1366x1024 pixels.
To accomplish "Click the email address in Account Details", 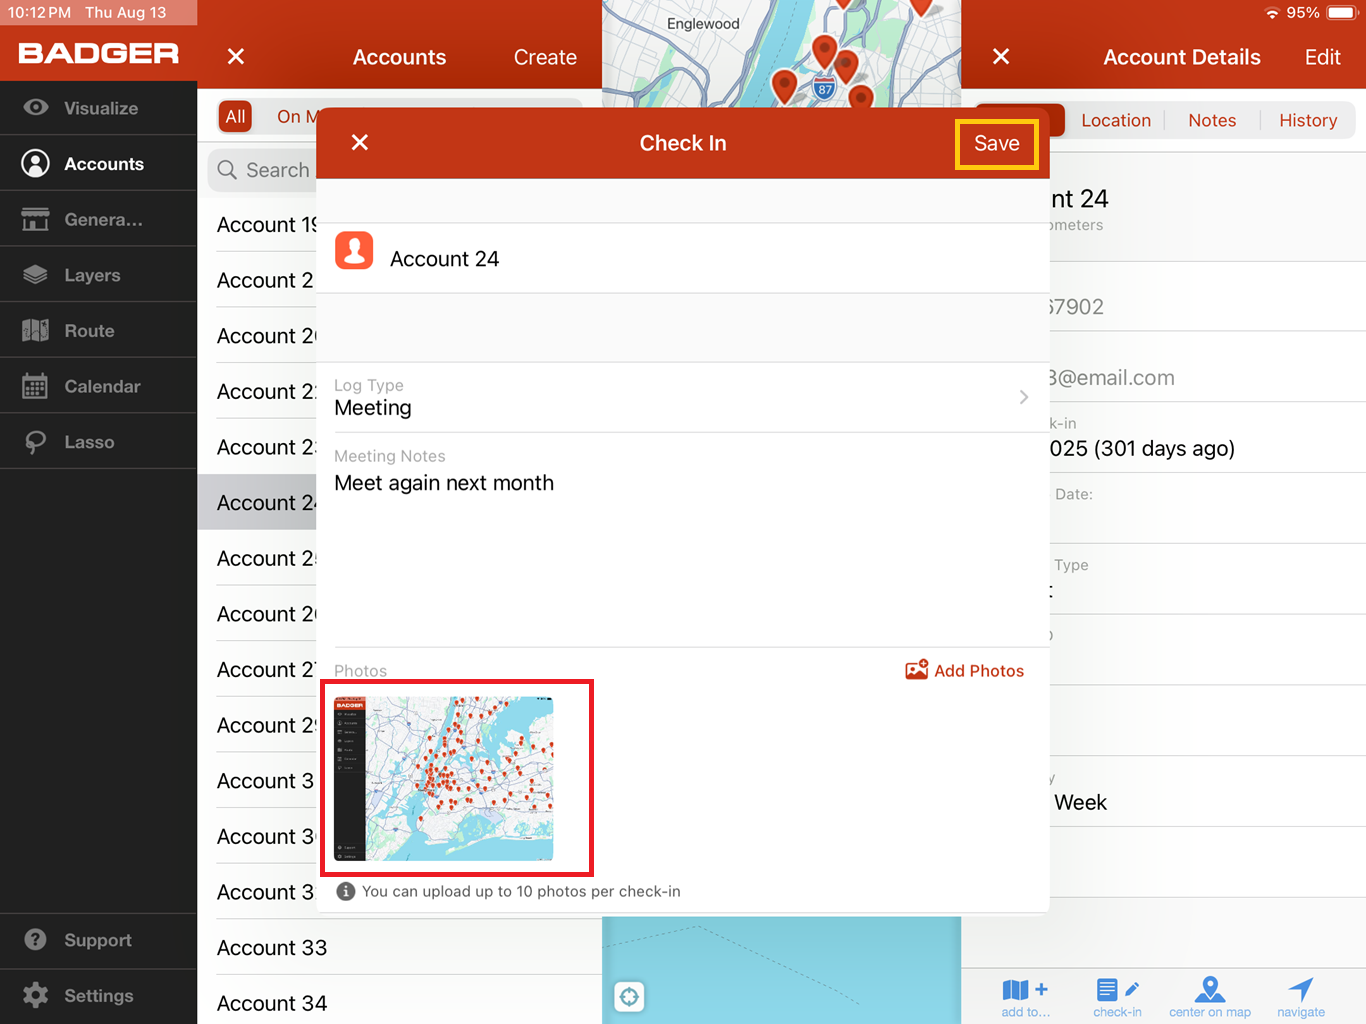I will (1110, 378).
